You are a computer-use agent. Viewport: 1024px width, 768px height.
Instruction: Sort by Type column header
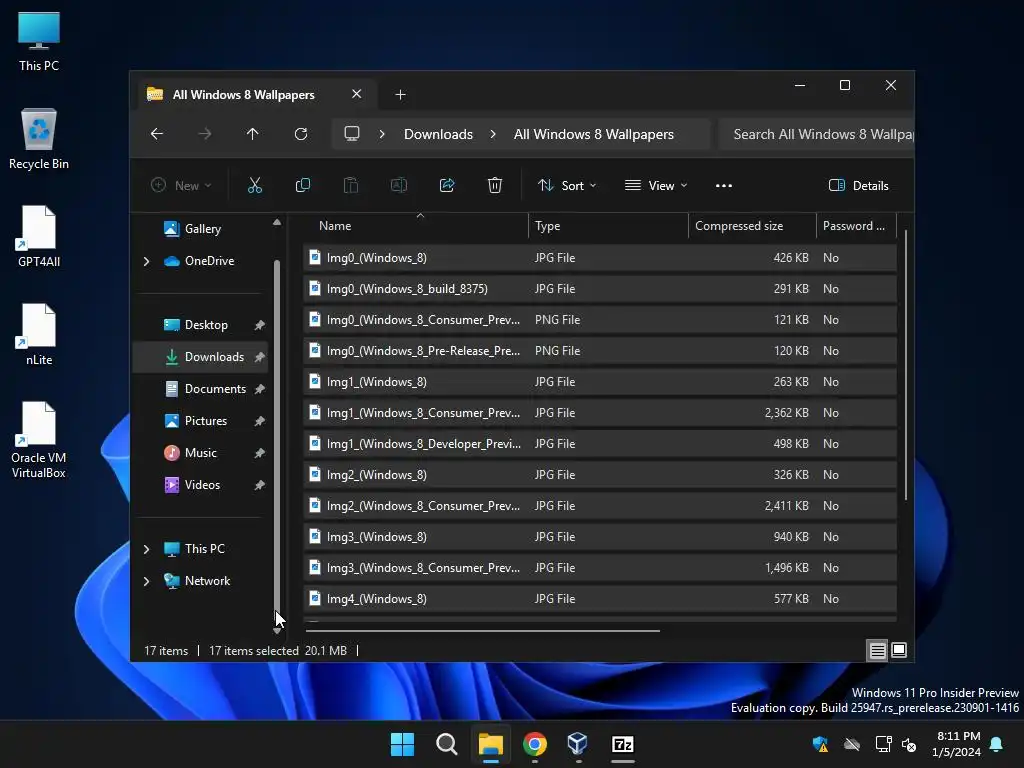click(608, 226)
